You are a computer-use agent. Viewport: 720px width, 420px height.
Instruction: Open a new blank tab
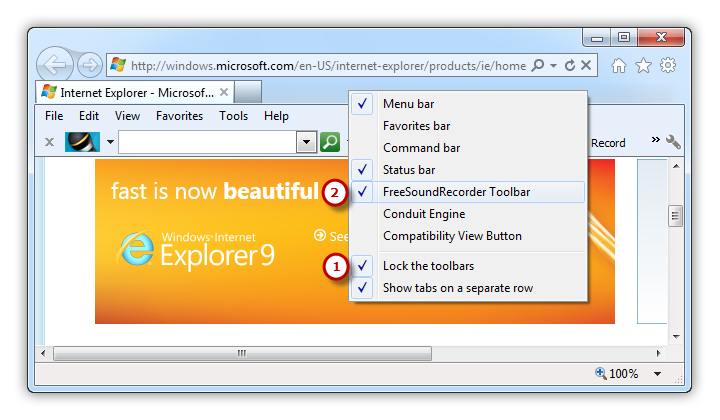(x=248, y=92)
